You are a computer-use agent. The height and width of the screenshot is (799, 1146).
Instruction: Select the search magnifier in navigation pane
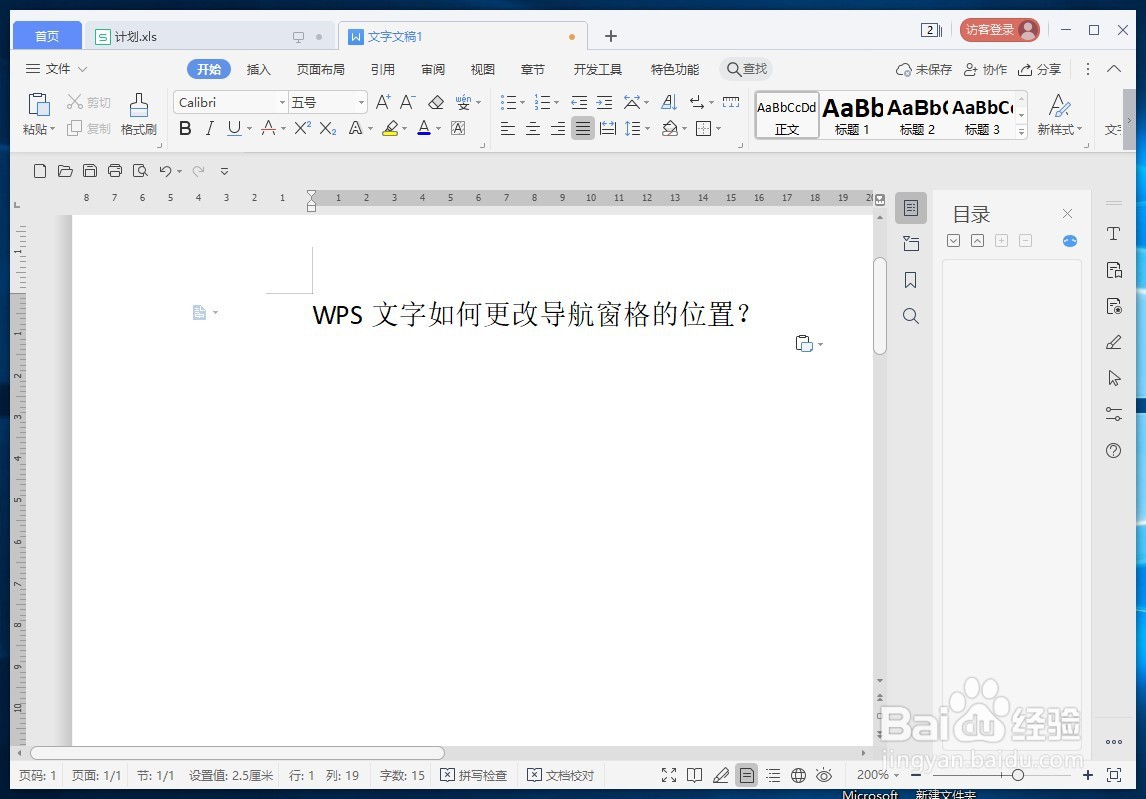(x=911, y=316)
